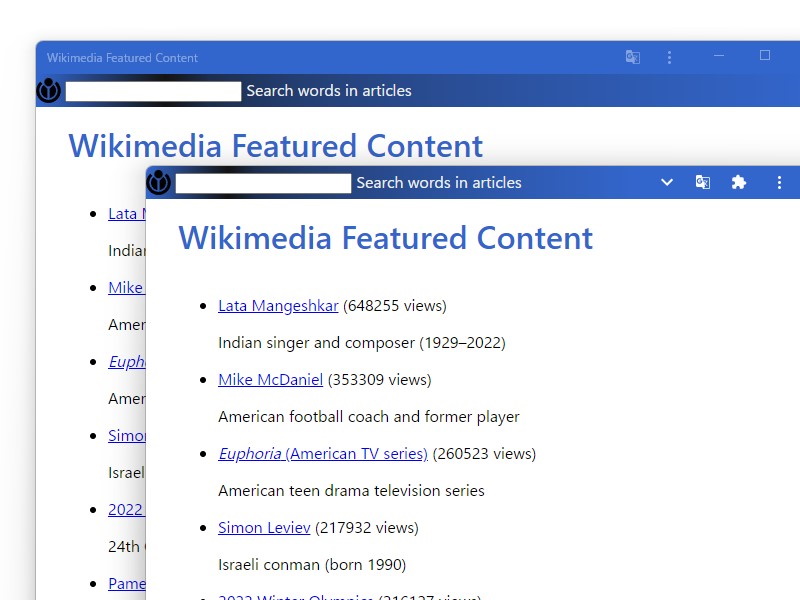Click Wikimedia logo in front window
Screen dimensions: 800x600
[x=159, y=183]
